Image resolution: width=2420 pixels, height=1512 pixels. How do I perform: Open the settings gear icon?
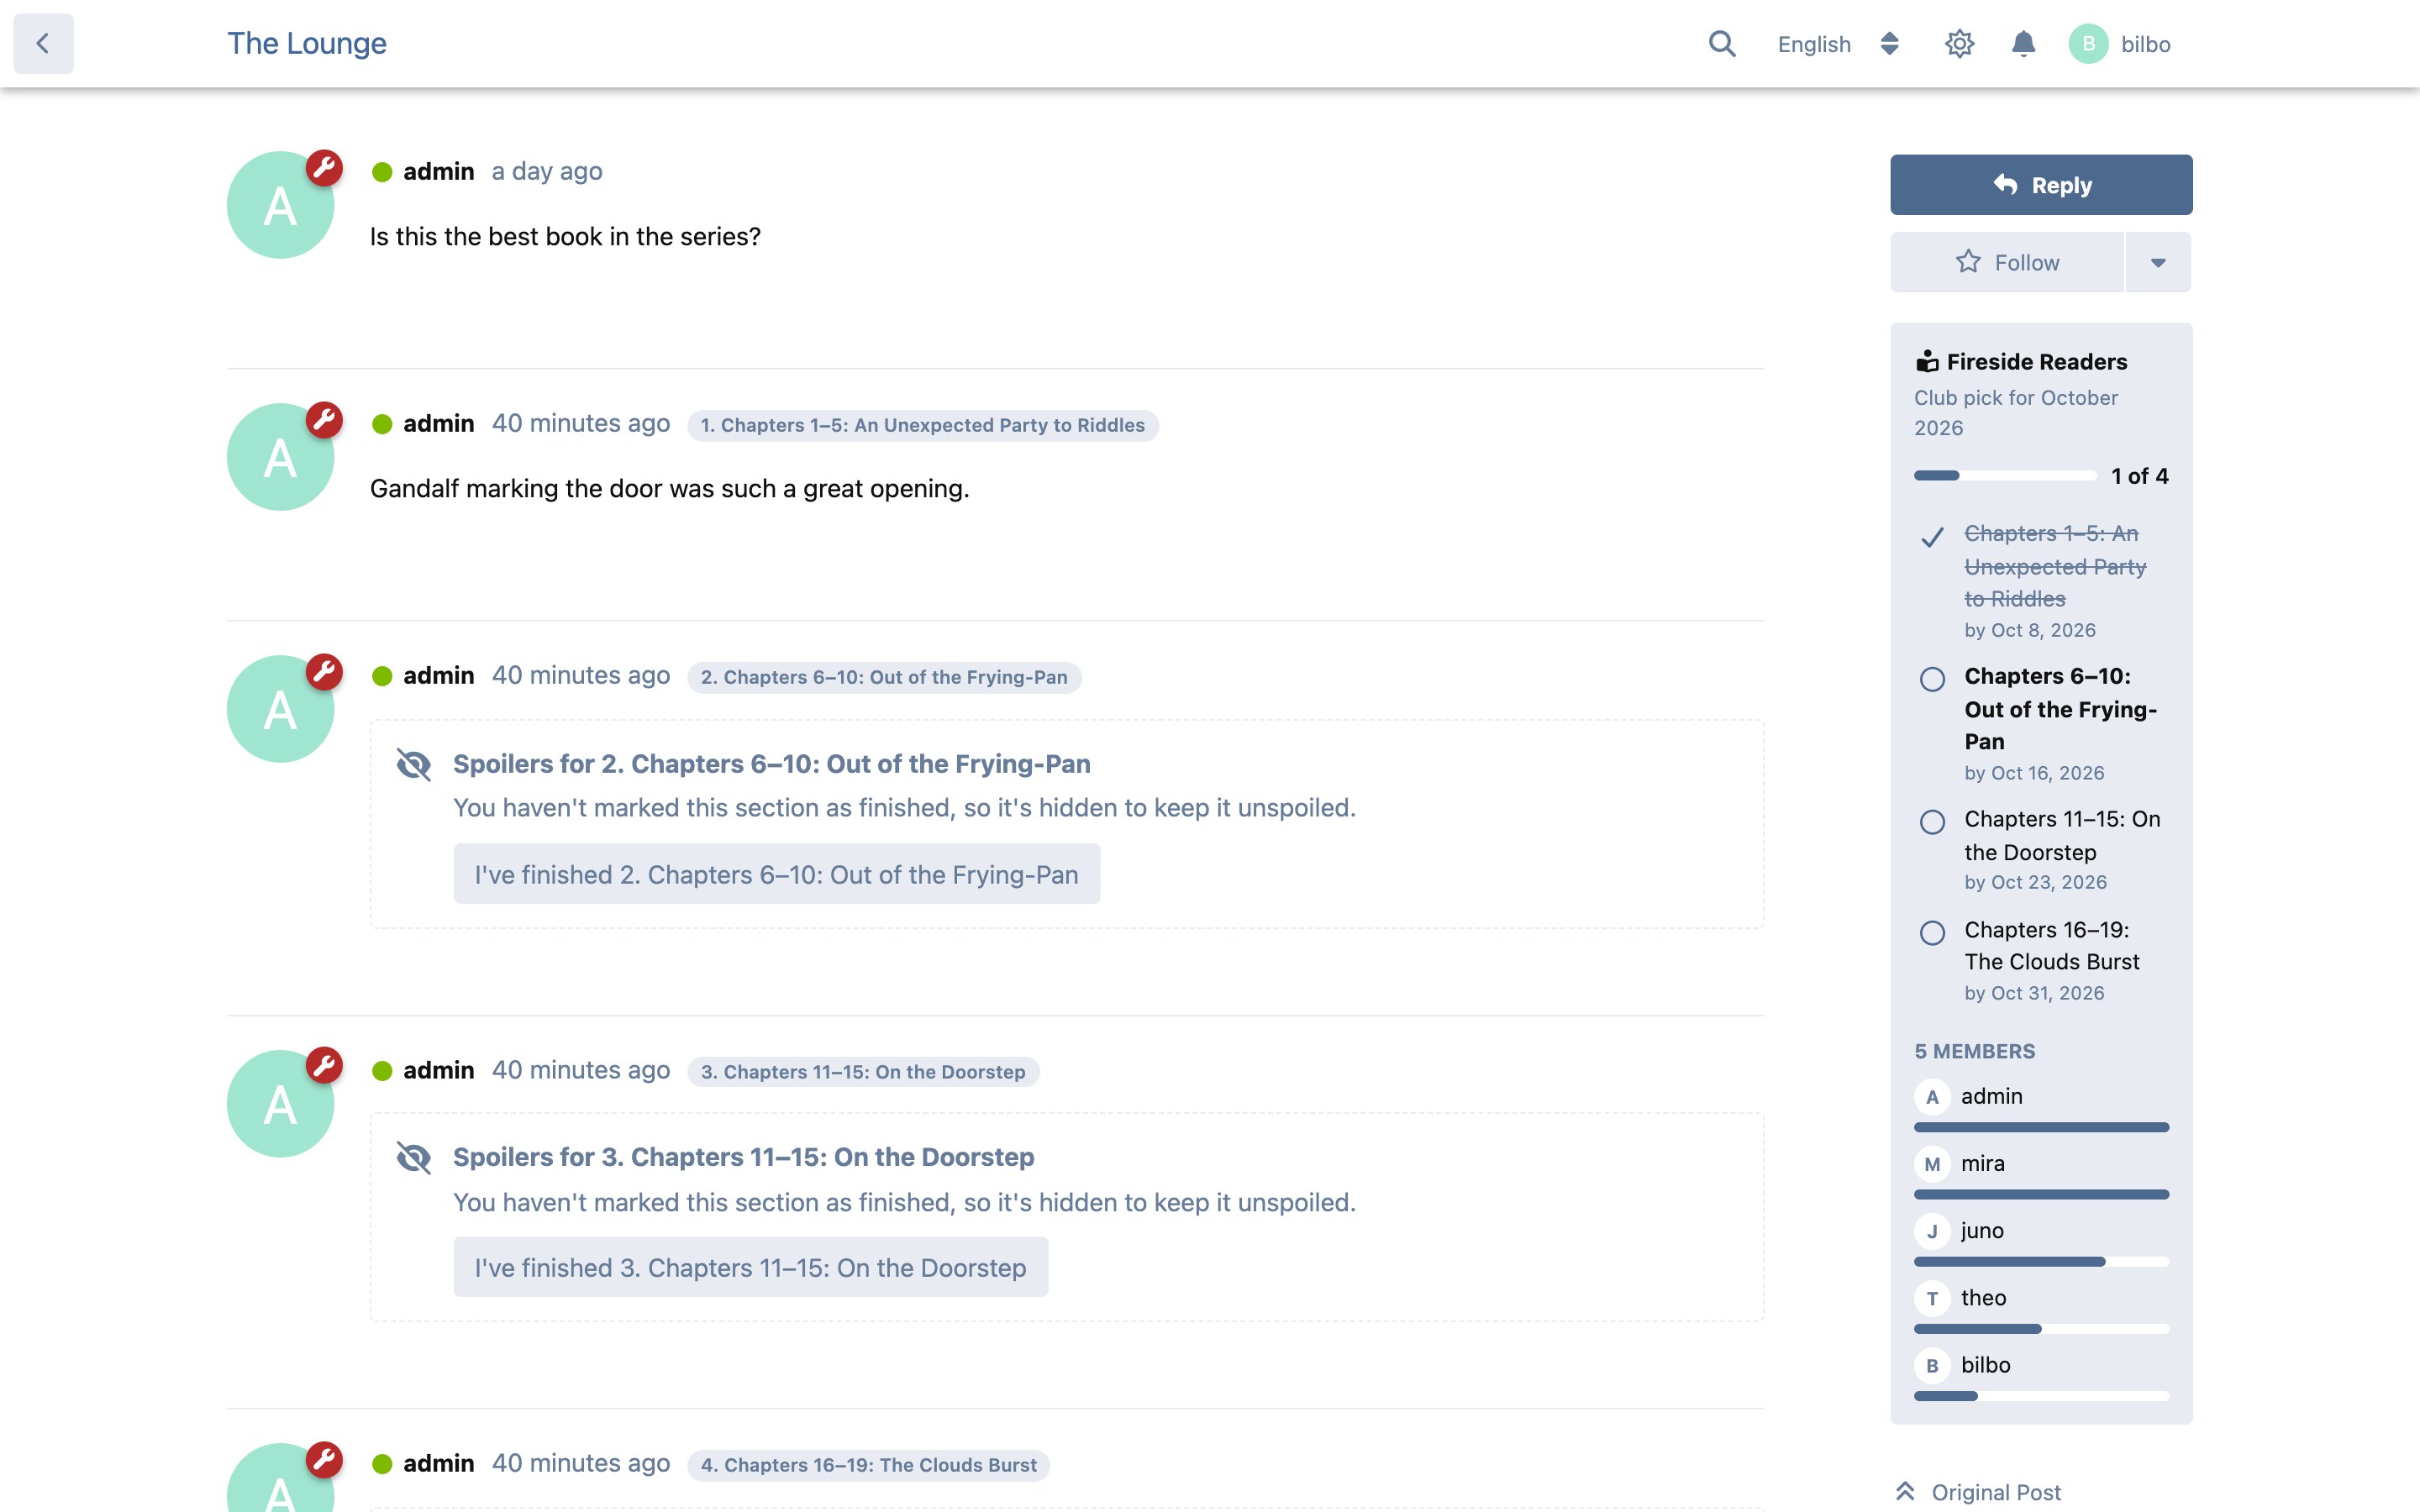(x=1959, y=44)
